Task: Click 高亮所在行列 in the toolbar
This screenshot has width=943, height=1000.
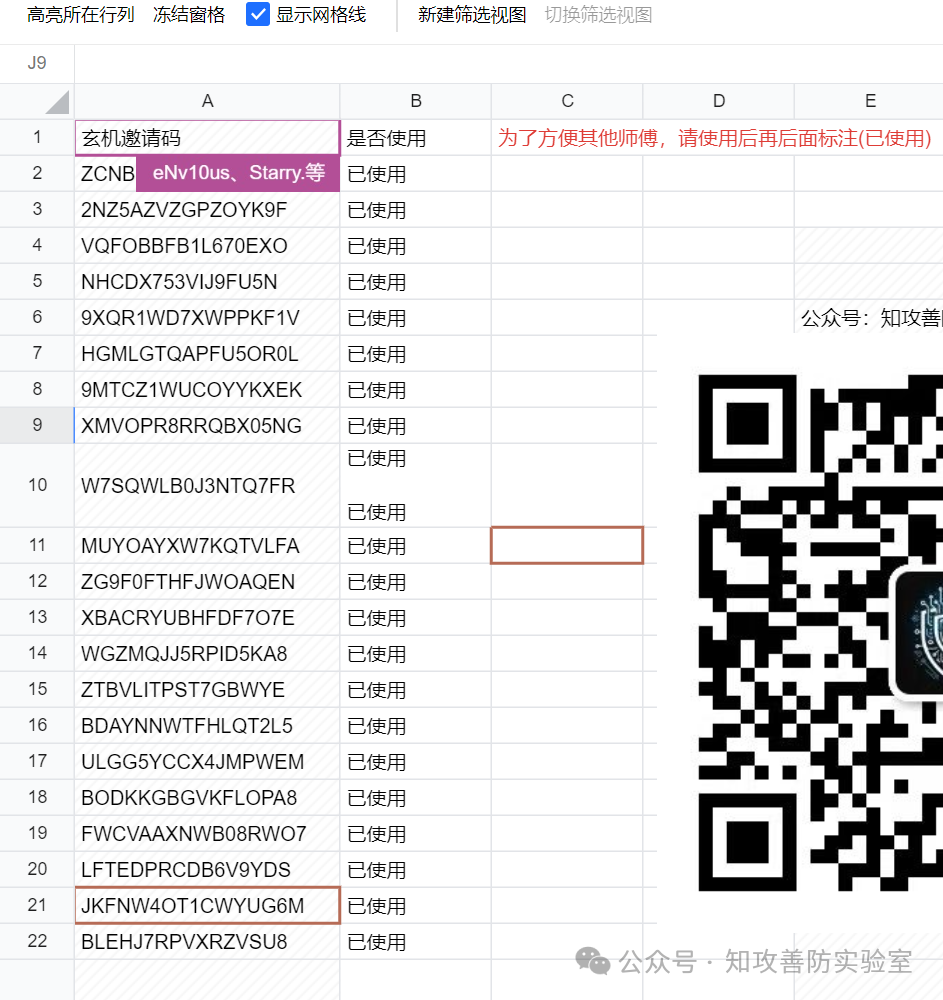Action: coord(80,15)
